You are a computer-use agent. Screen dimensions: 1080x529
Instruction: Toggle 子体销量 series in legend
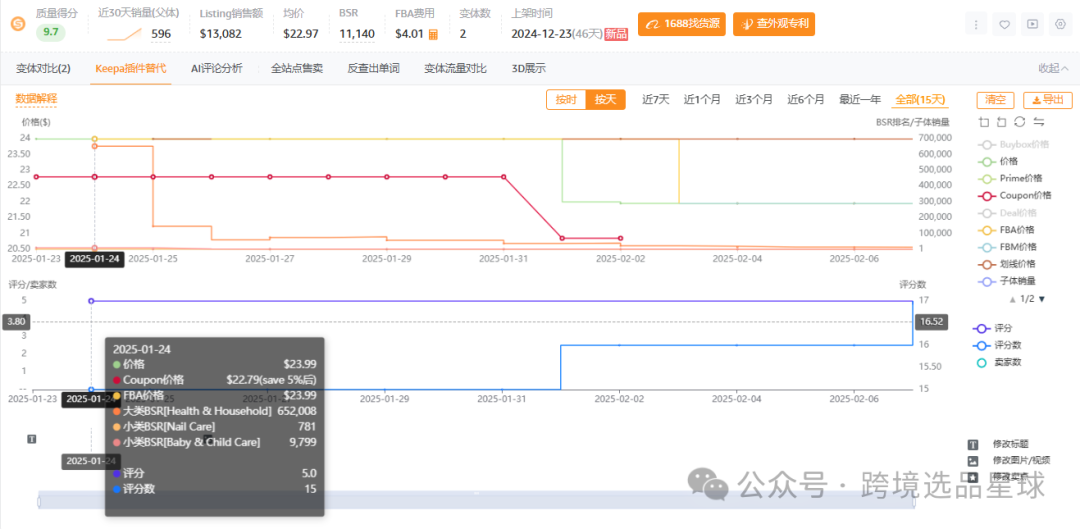1006,281
